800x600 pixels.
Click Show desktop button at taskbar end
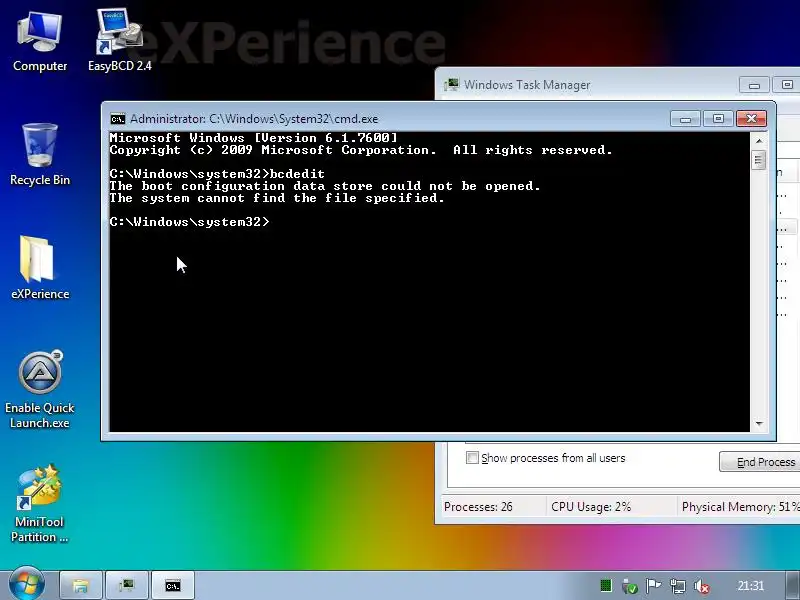pyautogui.click(x=793, y=585)
